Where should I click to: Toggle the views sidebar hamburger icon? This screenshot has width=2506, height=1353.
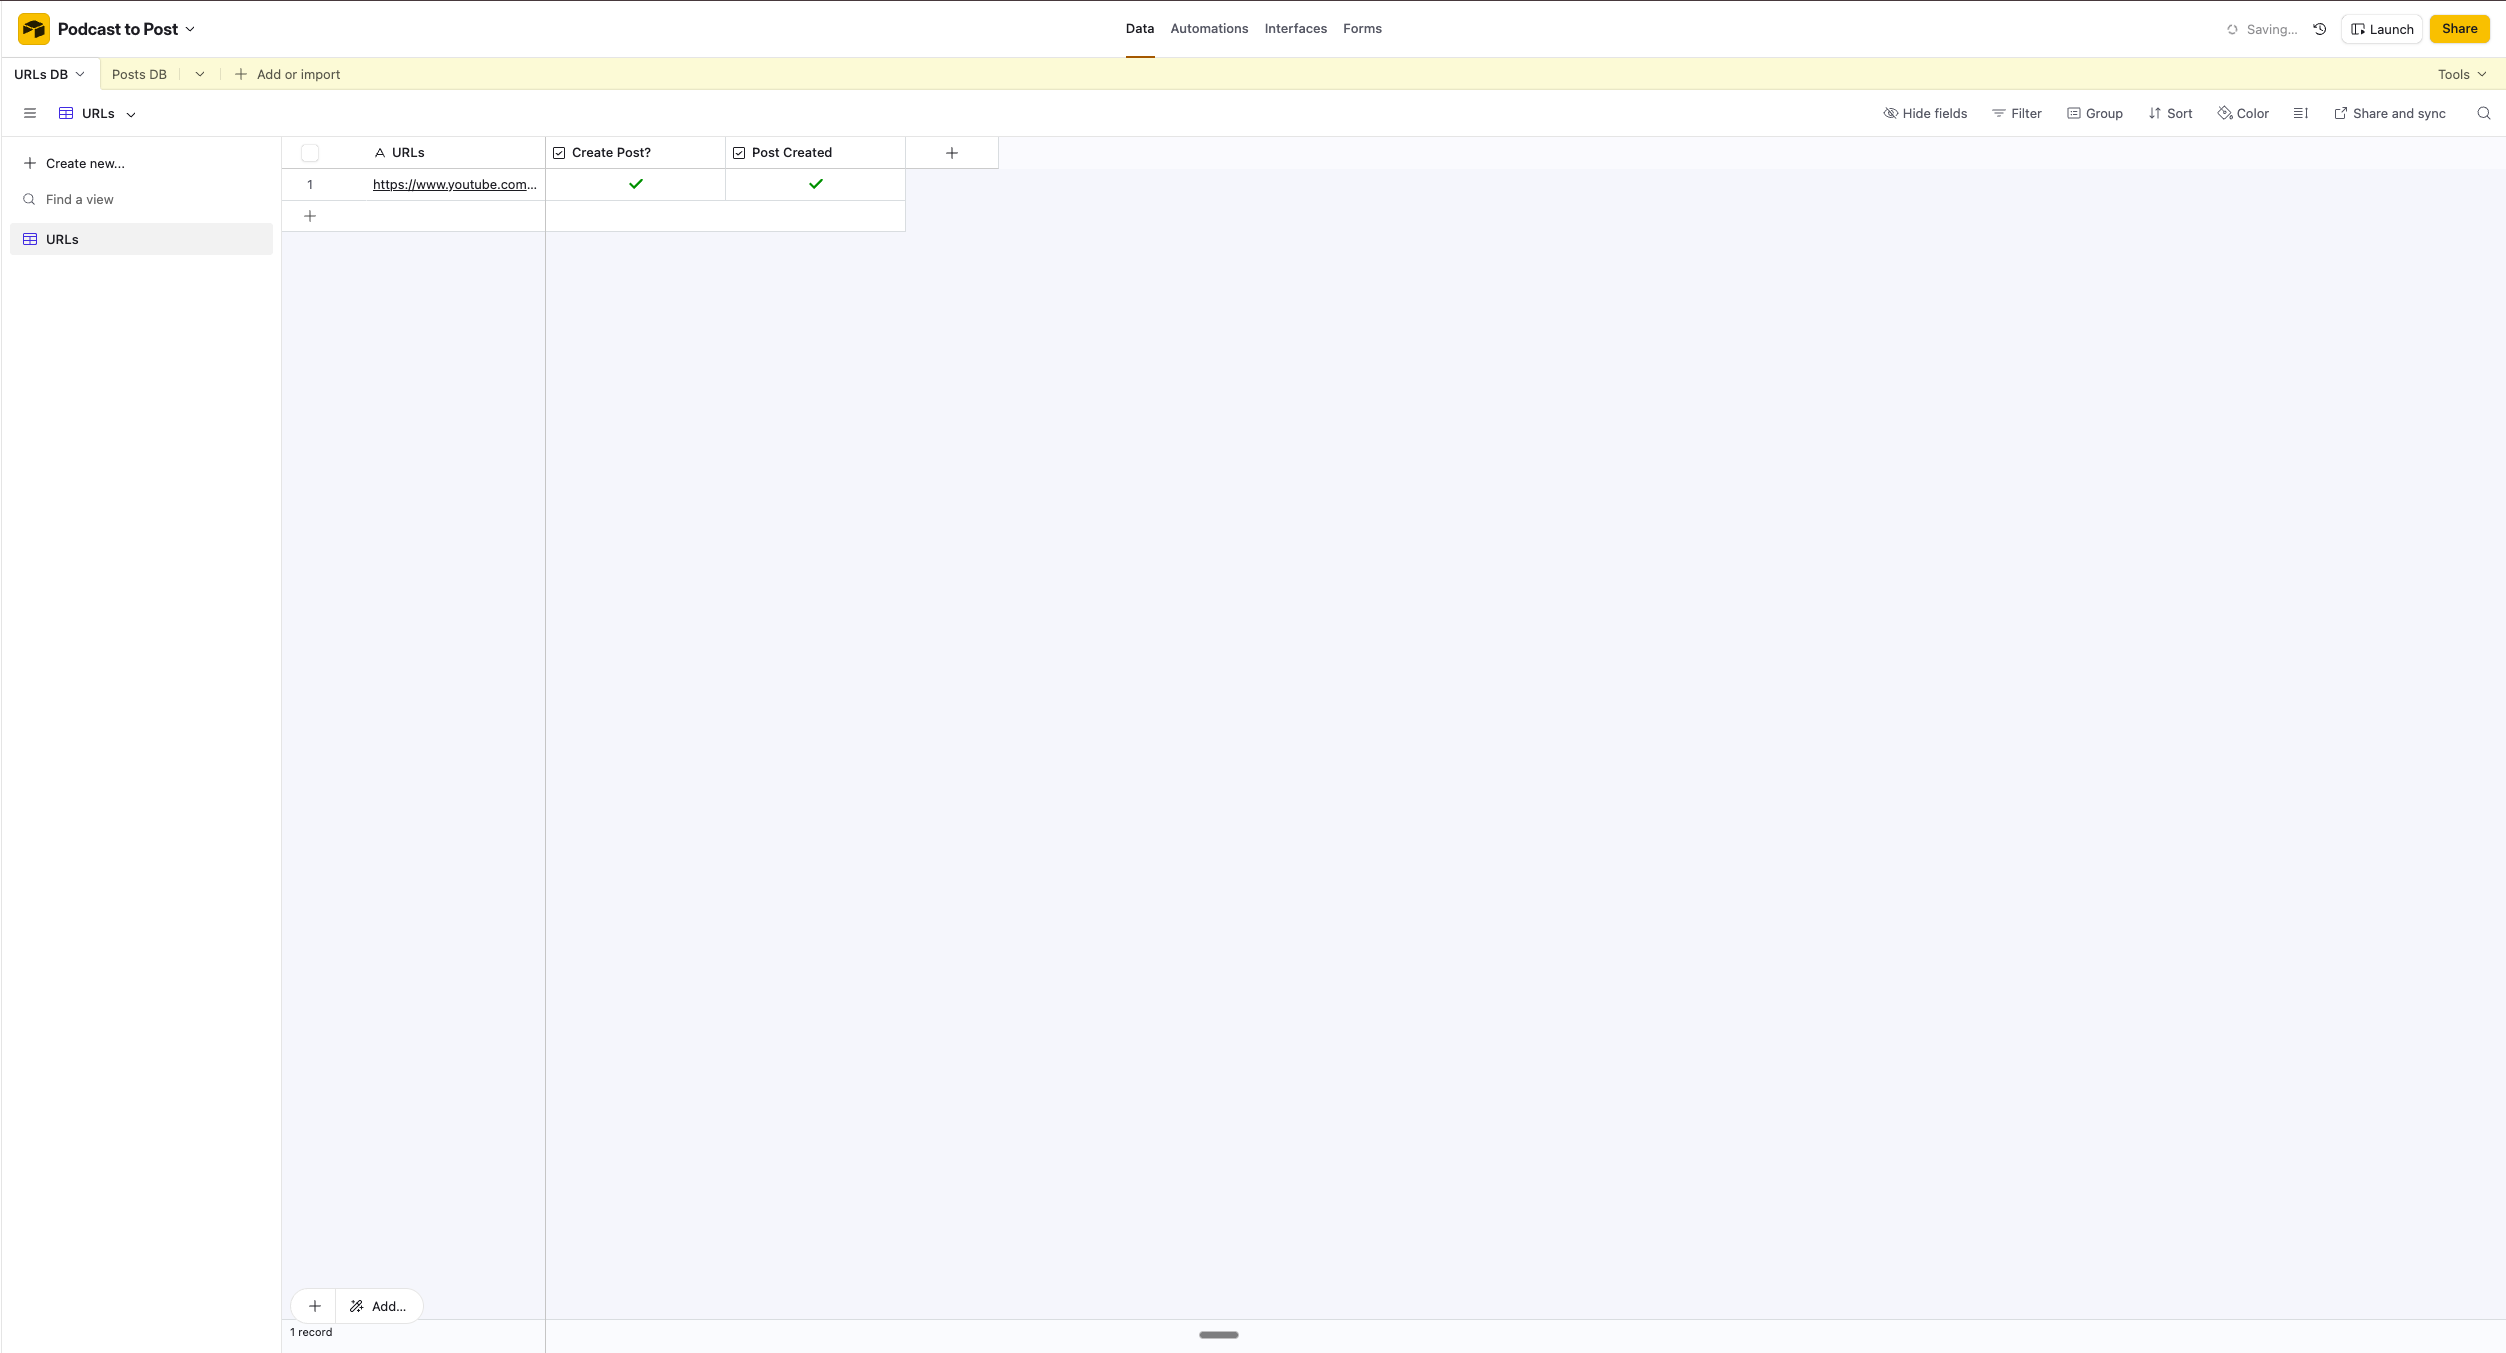point(30,113)
